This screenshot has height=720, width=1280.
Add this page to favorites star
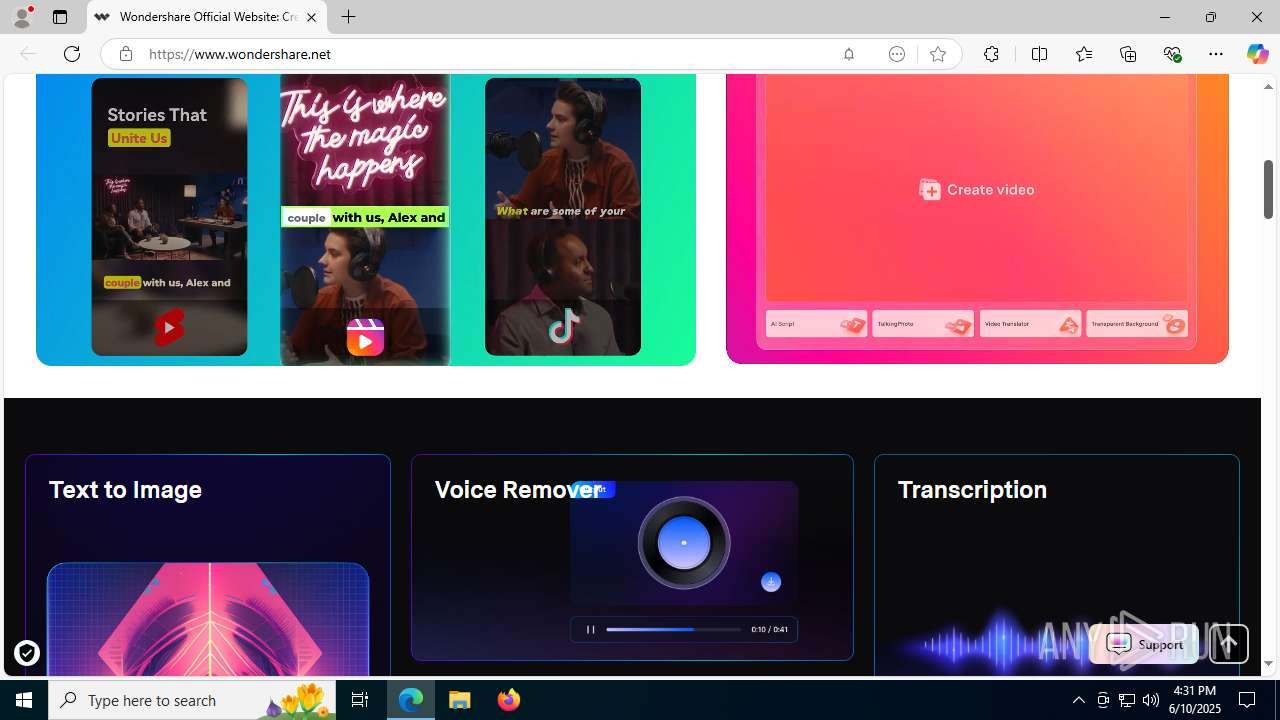click(x=937, y=54)
